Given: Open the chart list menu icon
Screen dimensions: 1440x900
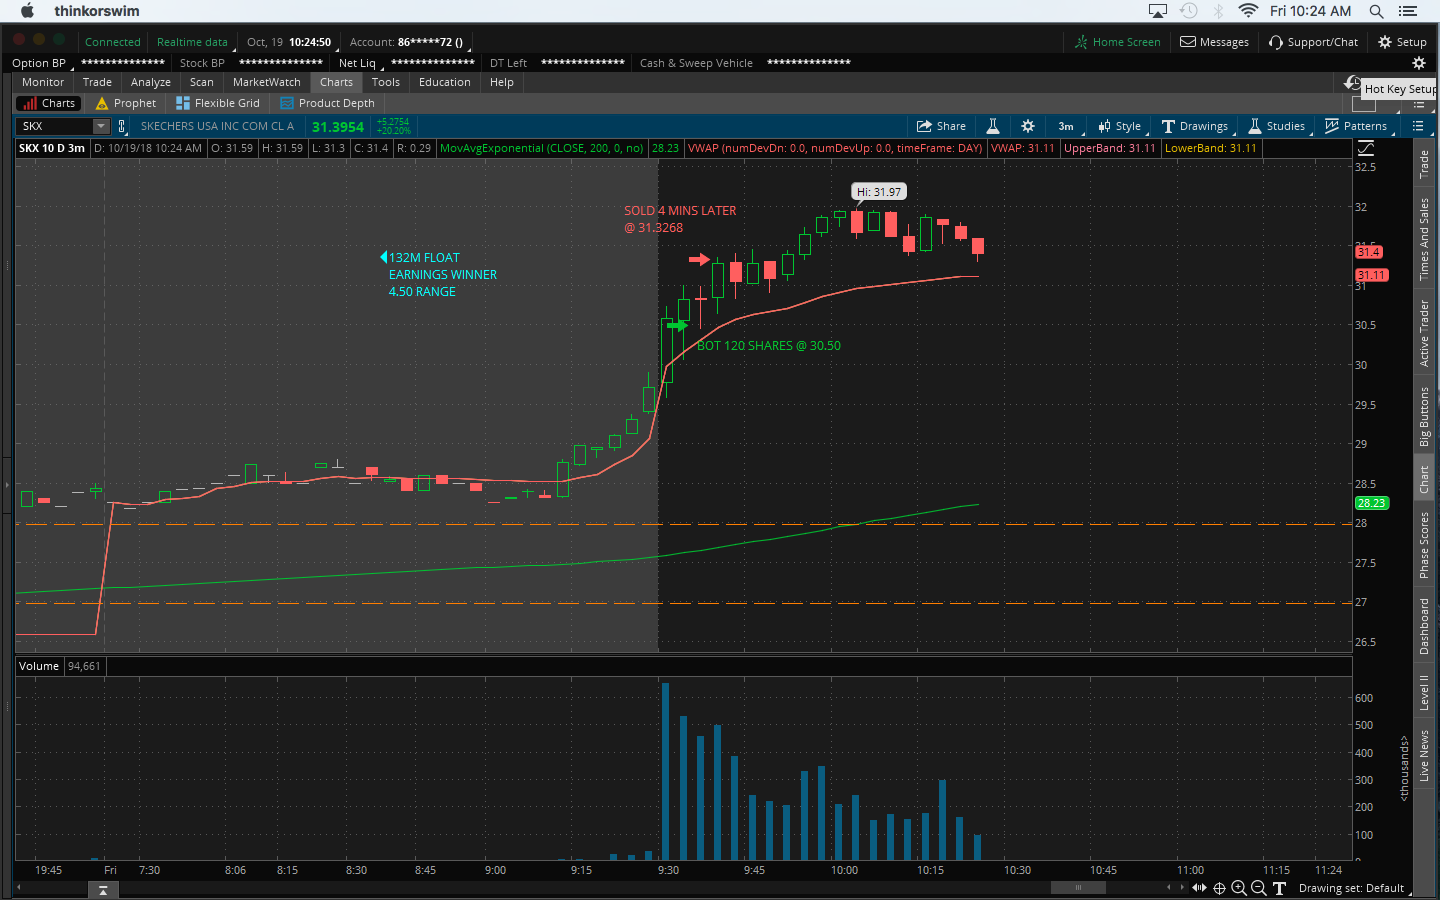Looking at the screenshot, I should click(x=1418, y=126).
